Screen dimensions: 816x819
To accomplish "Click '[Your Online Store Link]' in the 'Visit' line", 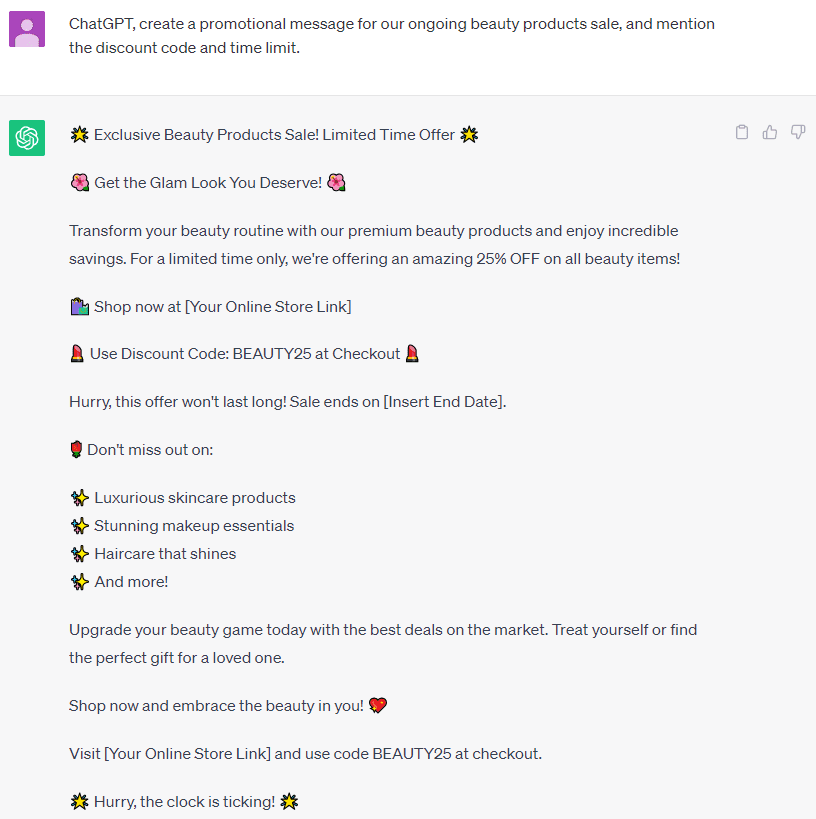I will (x=187, y=754).
